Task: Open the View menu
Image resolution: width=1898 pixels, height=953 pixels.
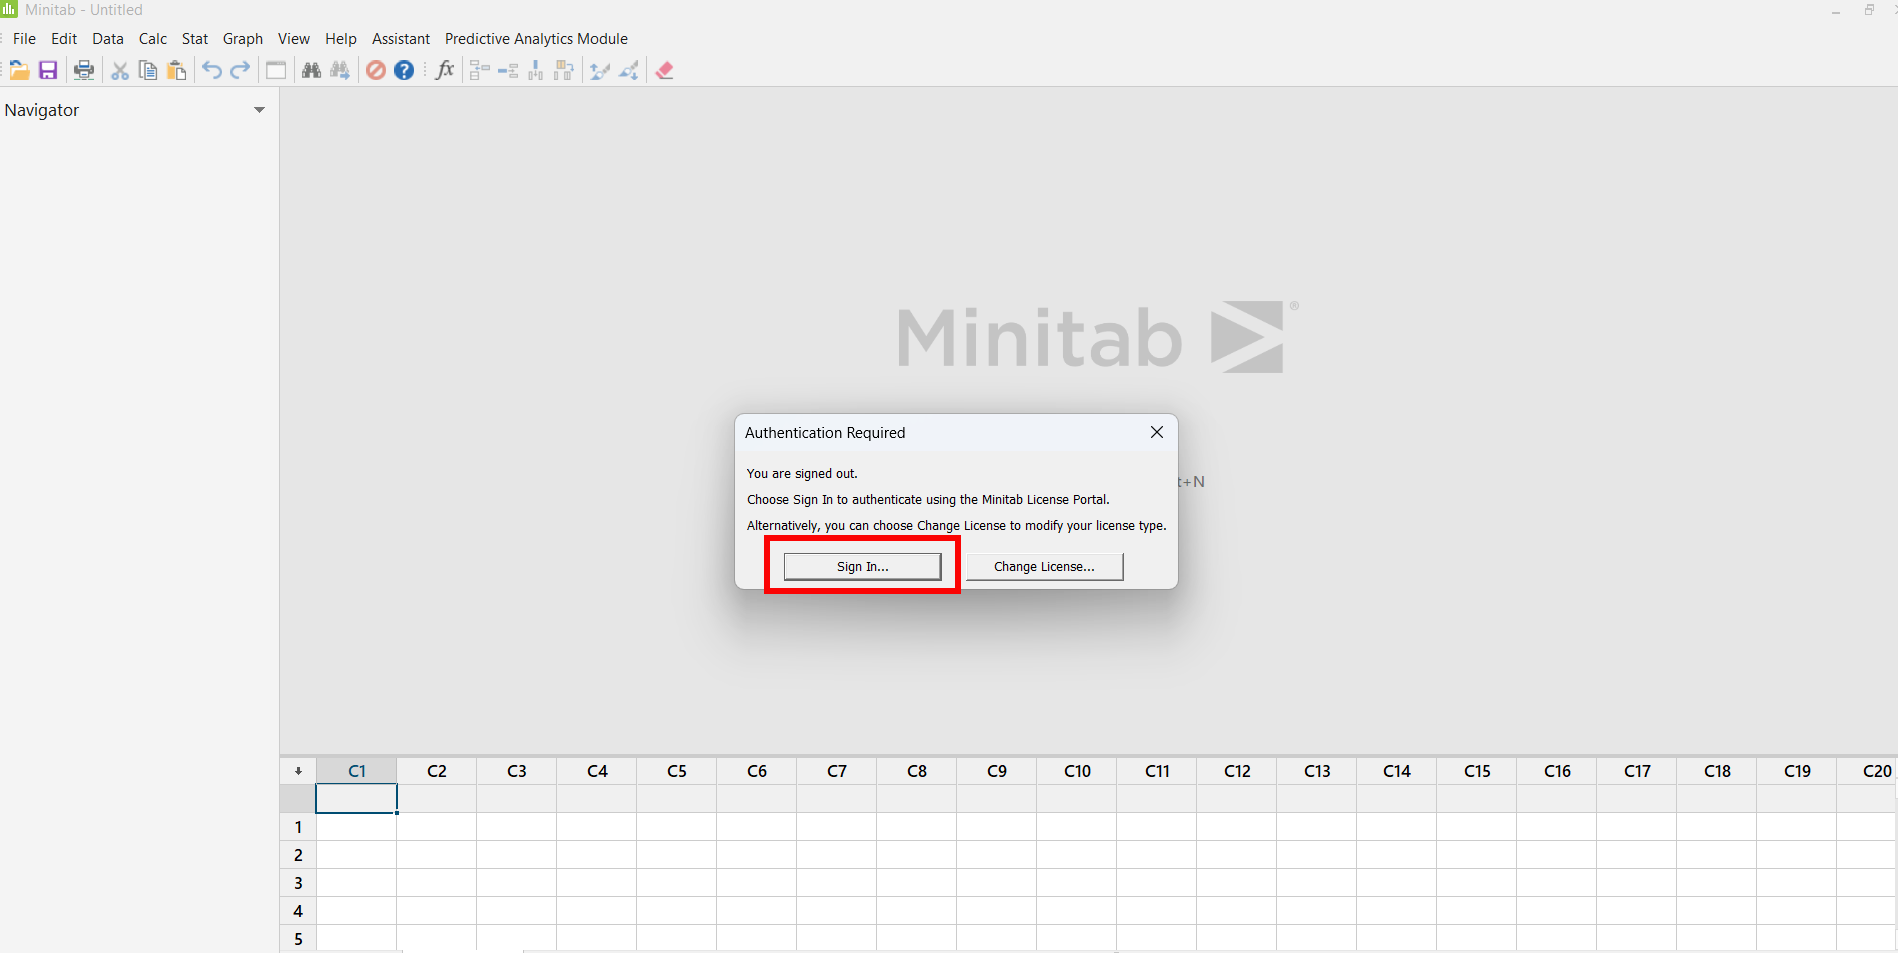Action: point(294,39)
